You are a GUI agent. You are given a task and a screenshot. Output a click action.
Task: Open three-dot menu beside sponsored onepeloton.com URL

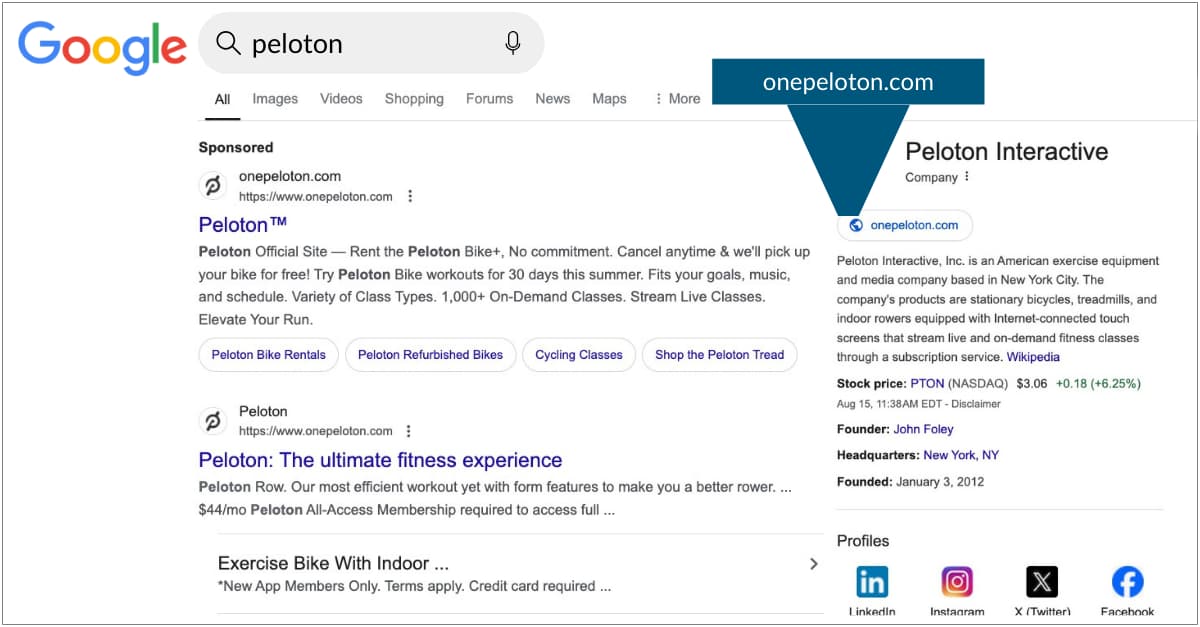pyautogui.click(x=410, y=196)
